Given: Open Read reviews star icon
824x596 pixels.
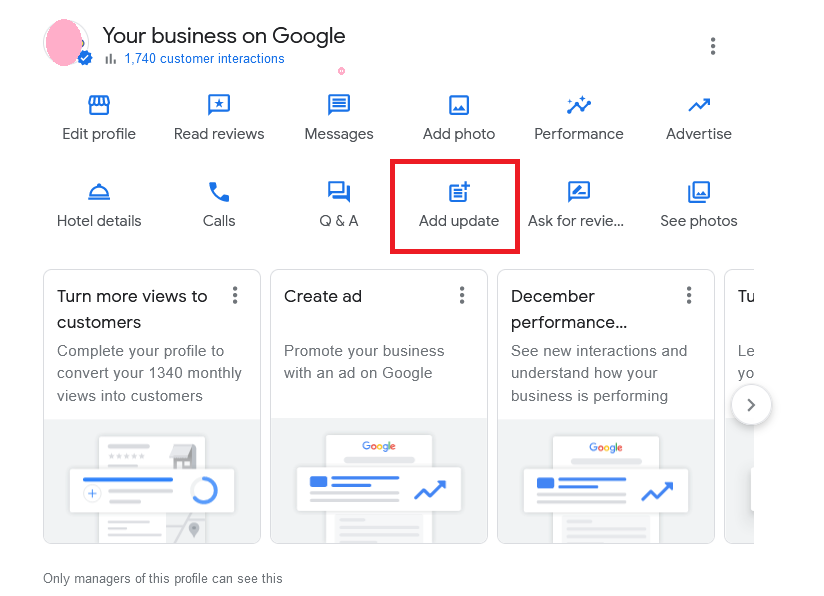Looking at the screenshot, I should point(219,105).
